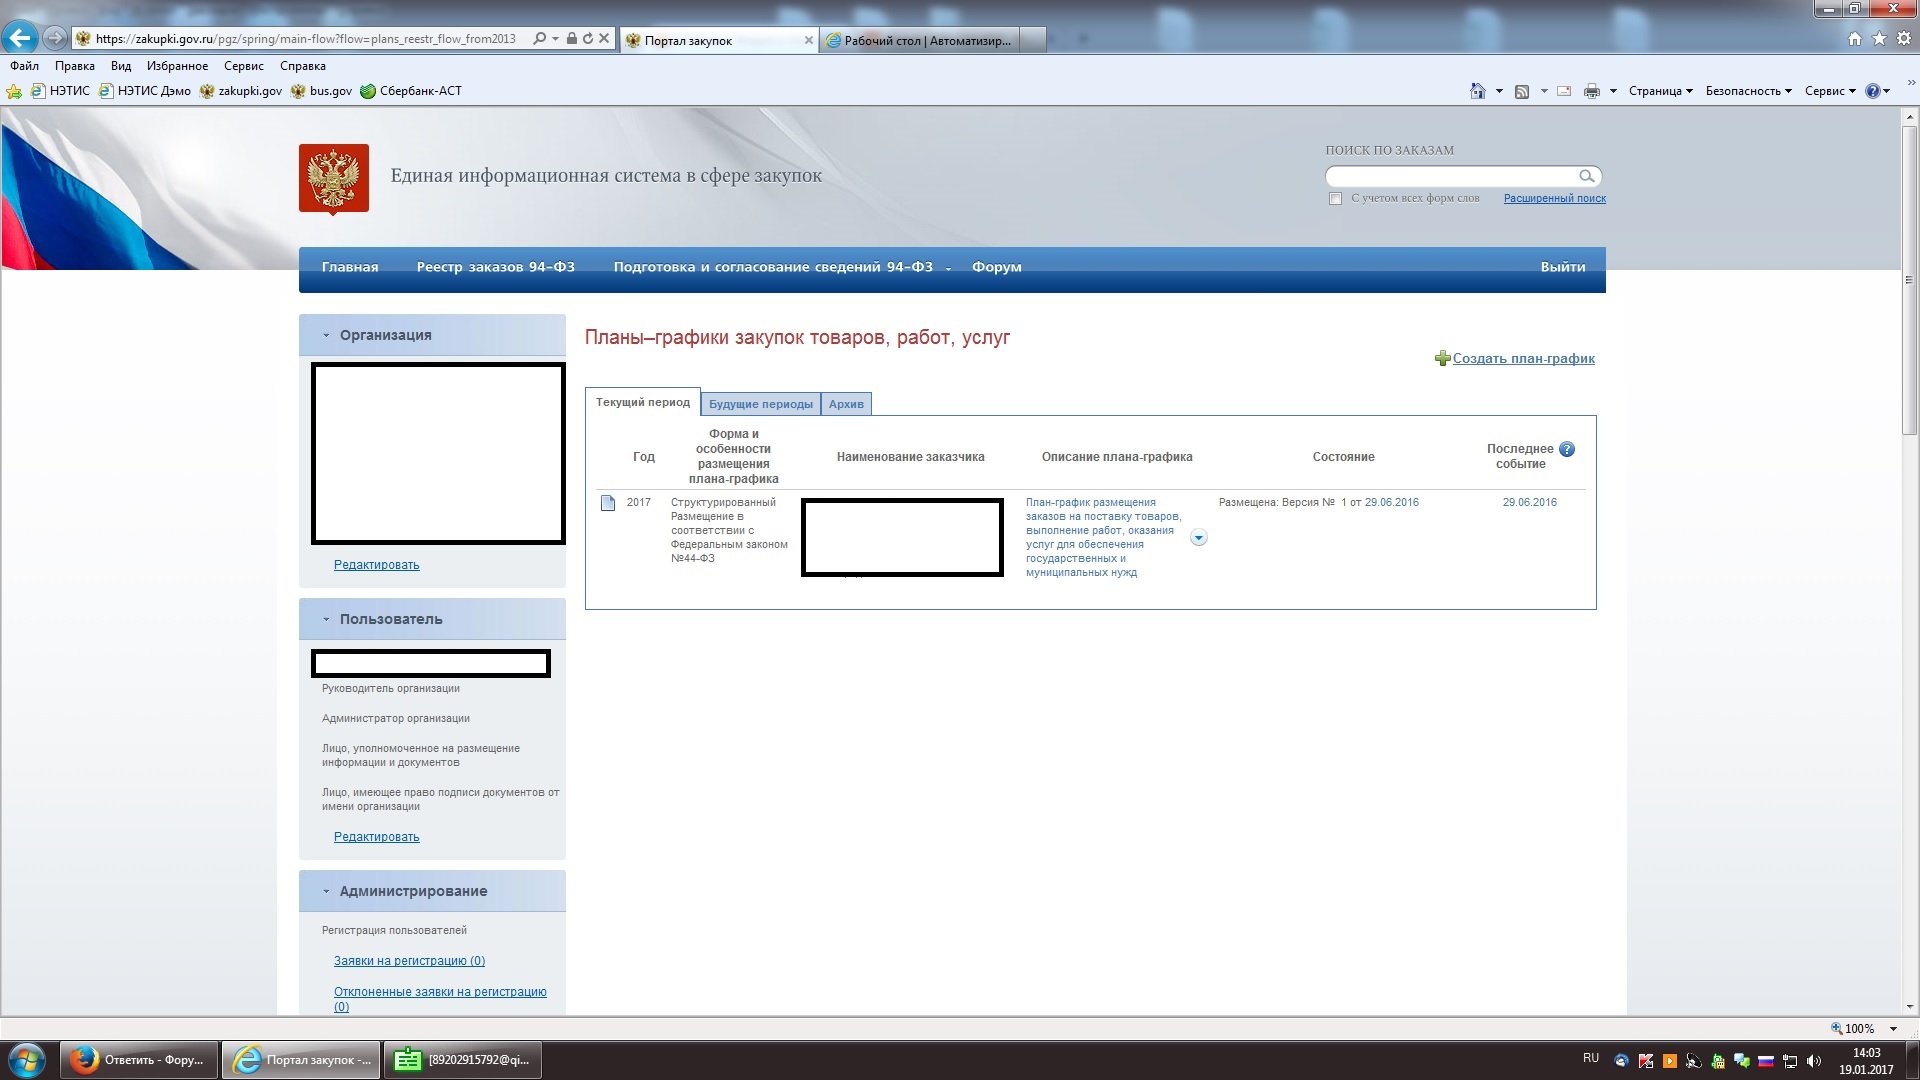Click the order search input field

1450,176
